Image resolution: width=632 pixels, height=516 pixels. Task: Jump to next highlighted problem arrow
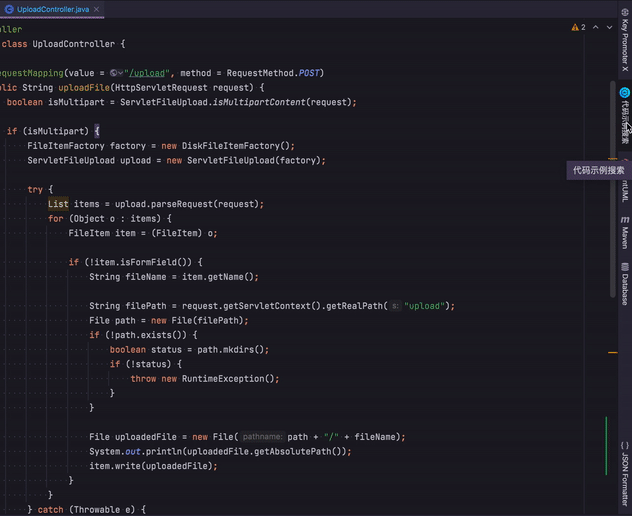click(609, 27)
